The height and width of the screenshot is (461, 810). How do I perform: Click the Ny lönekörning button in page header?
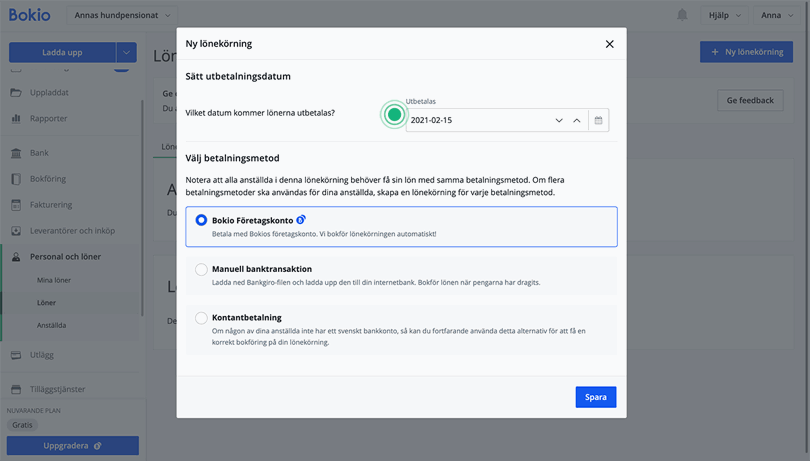[x=746, y=52]
